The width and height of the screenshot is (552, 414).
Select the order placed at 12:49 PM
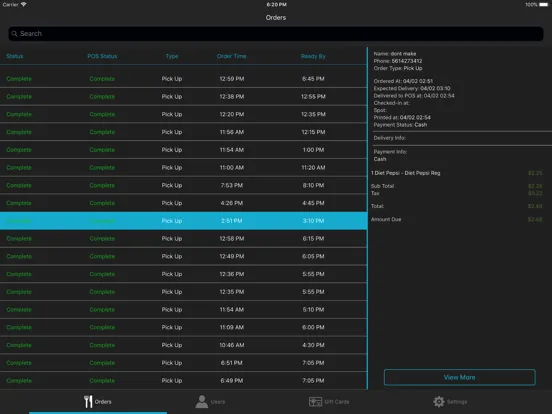(x=183, y=256)
